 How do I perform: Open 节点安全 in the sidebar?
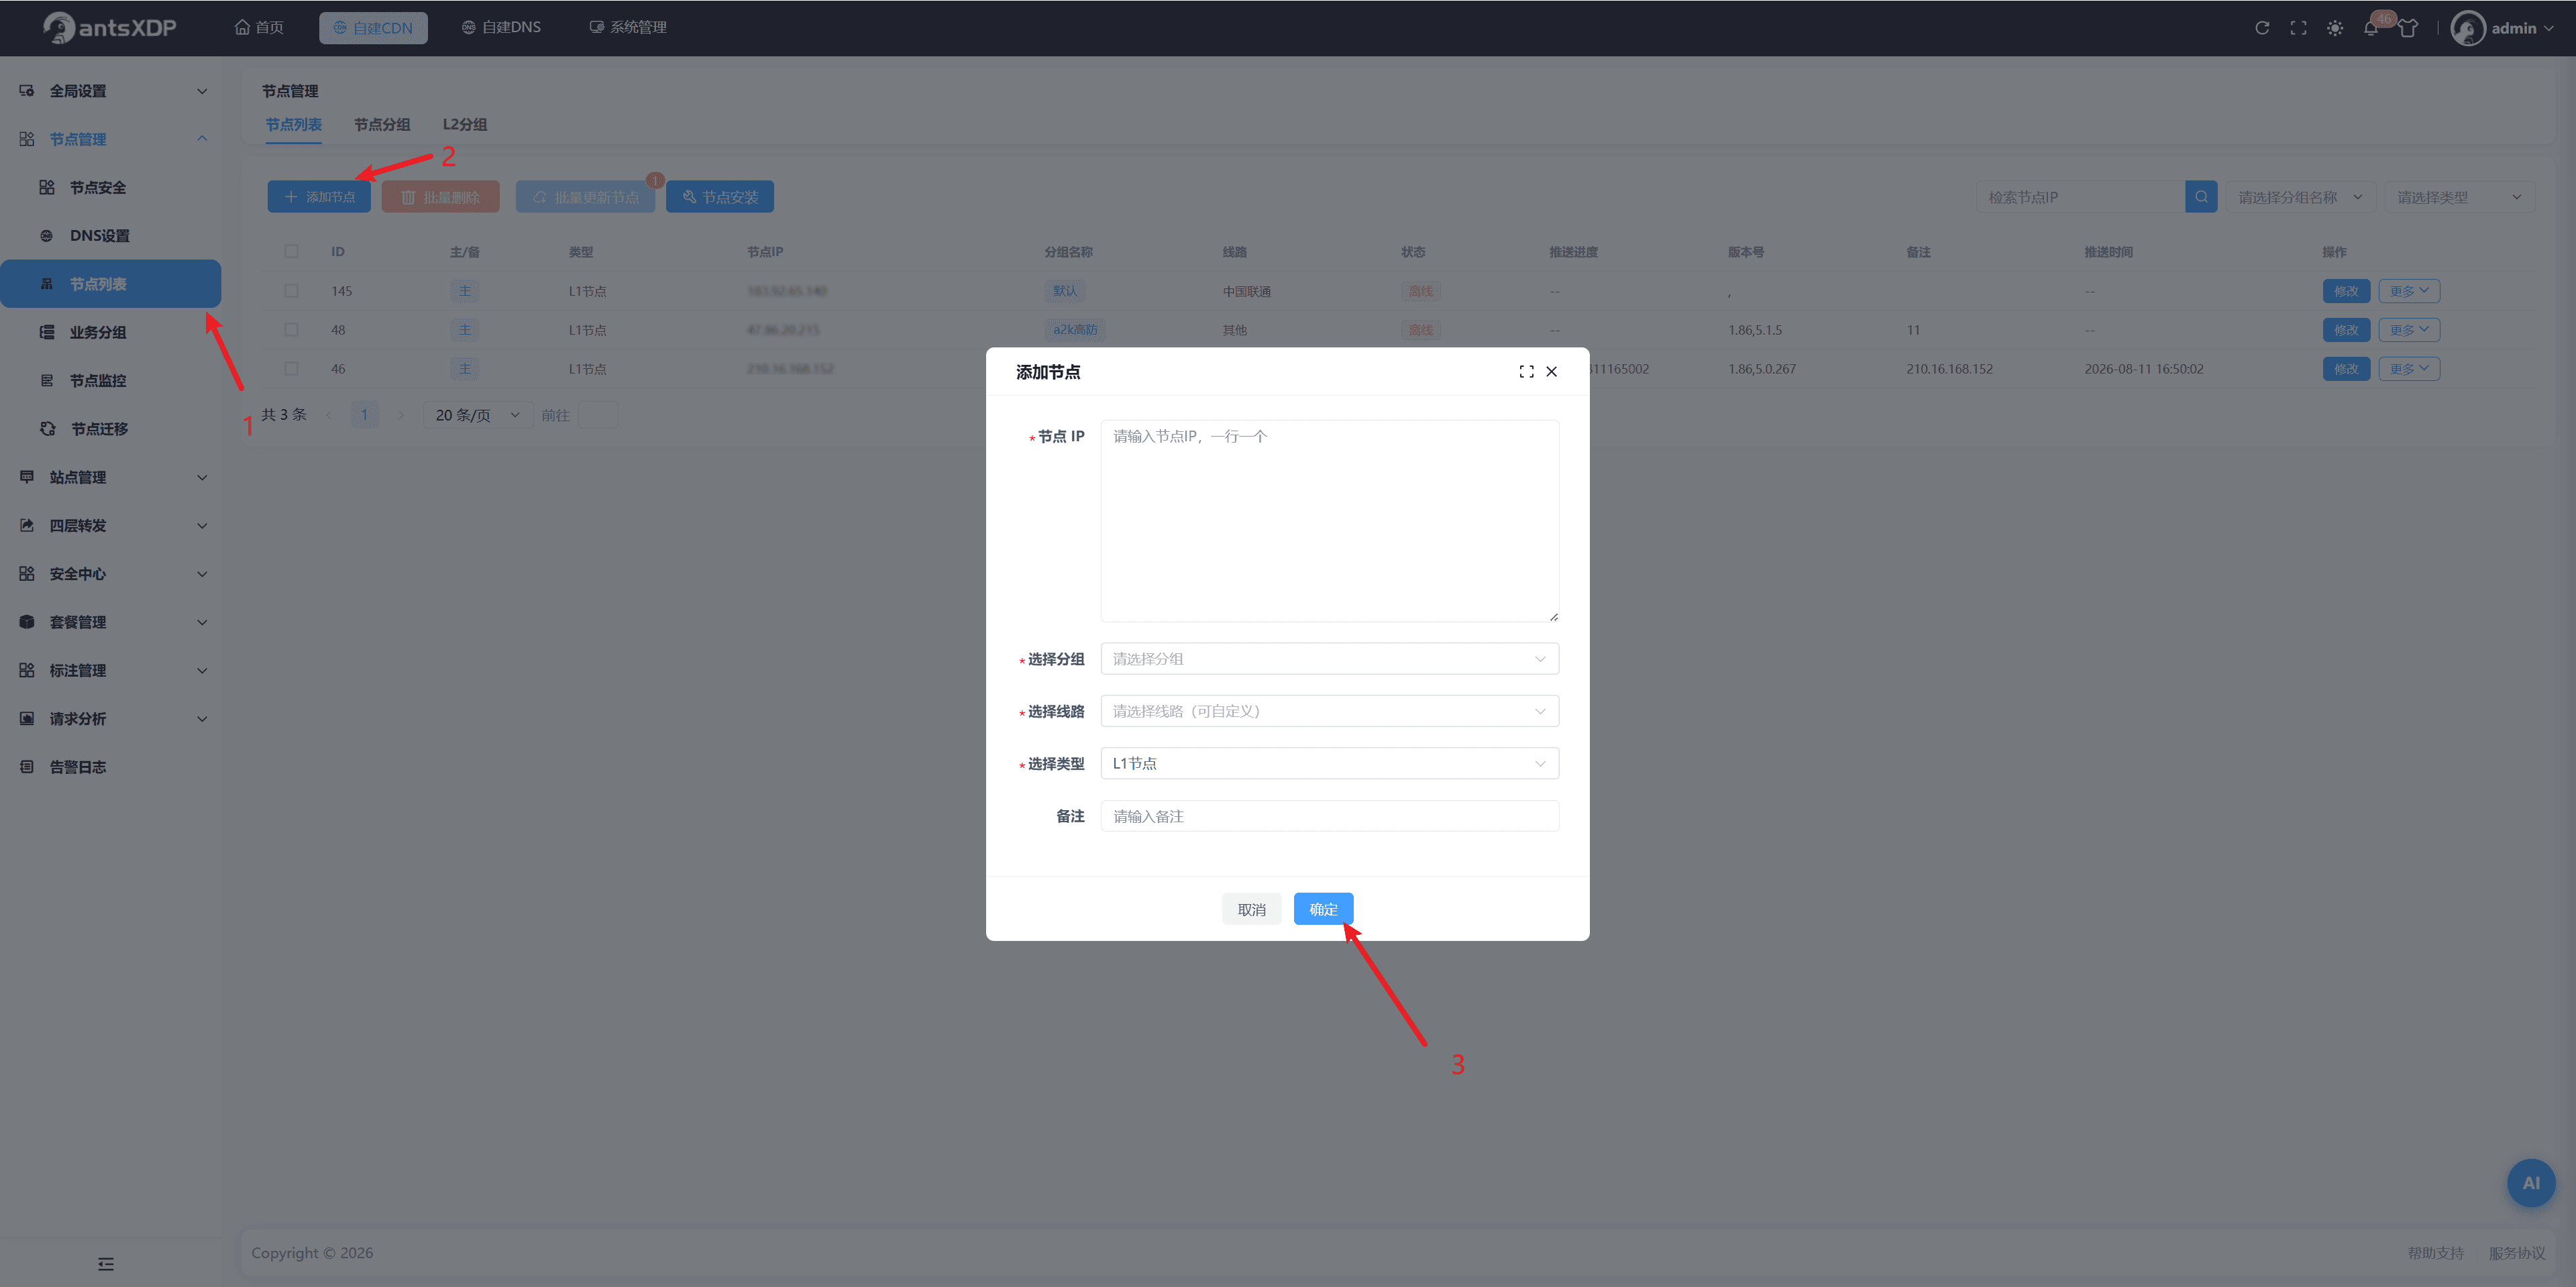(110, 187)
